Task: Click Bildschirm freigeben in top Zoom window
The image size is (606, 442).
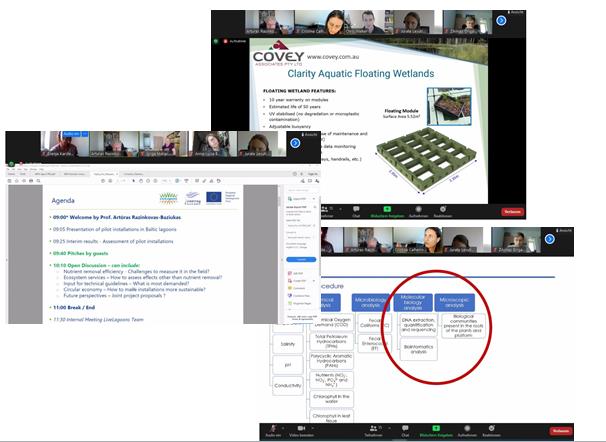Action: [387, 211]
